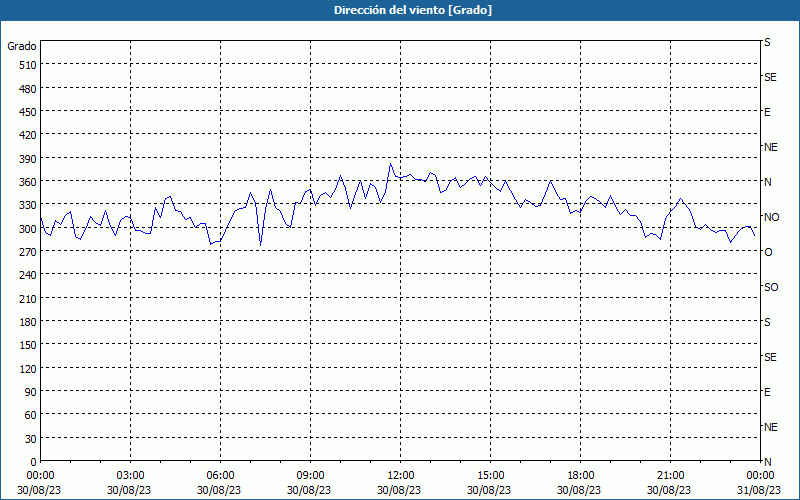Click the 'NO' compass label
Viewport: 800px width, 500px height.
point(771,217)
